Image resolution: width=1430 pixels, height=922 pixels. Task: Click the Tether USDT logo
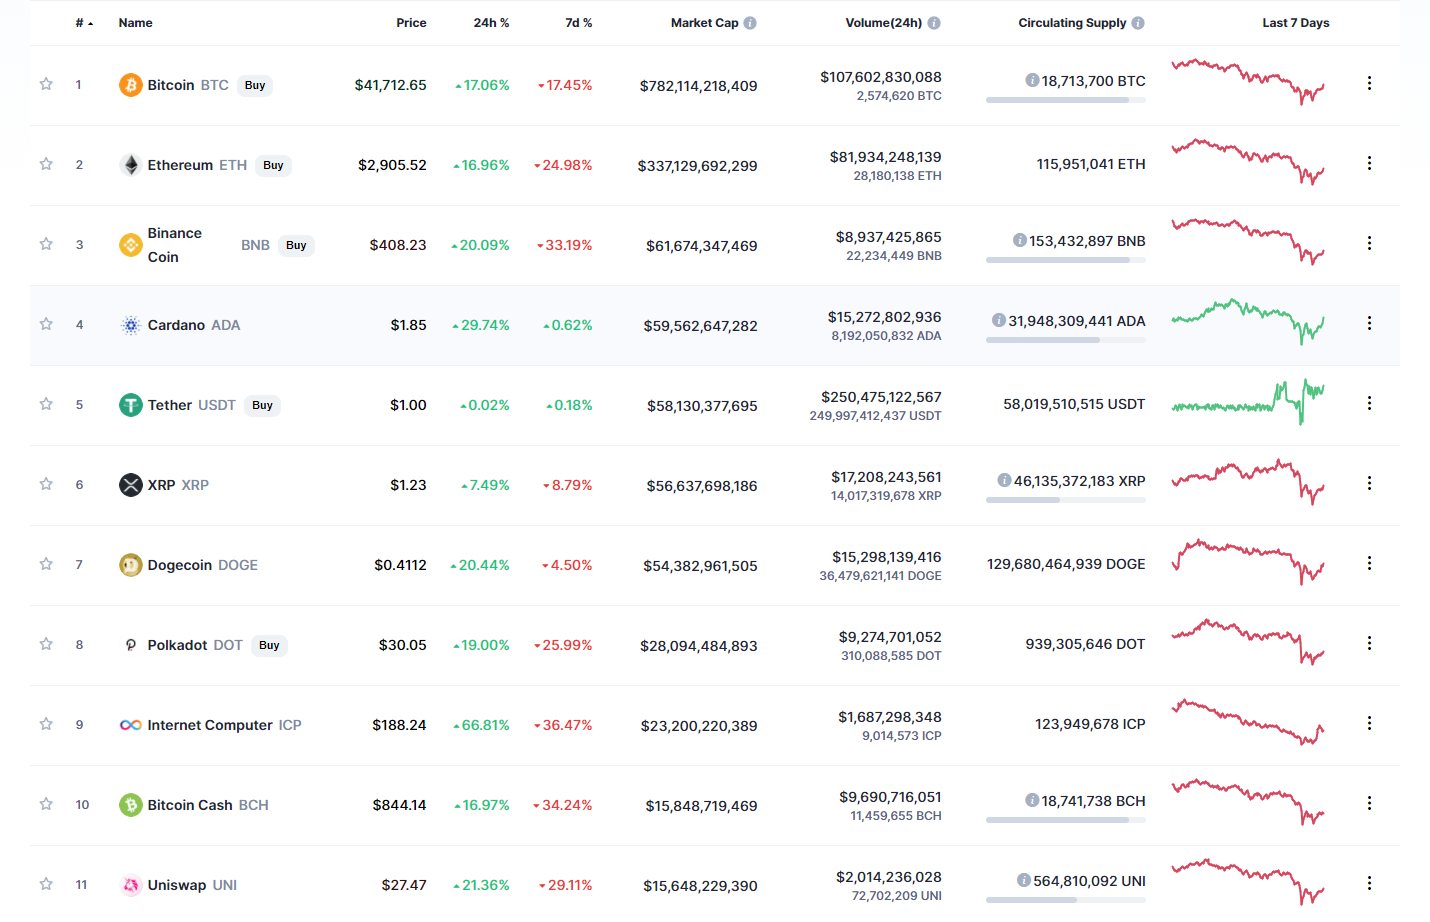coord(130,404)
